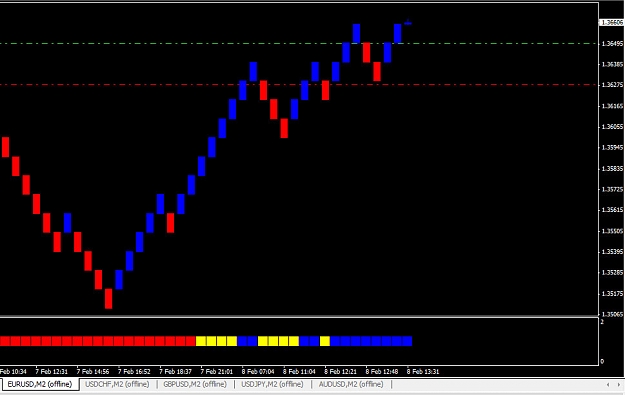625x395 pixels.
Task: Click the 1.35175 price scale label
Action: [x=612, y=294]
